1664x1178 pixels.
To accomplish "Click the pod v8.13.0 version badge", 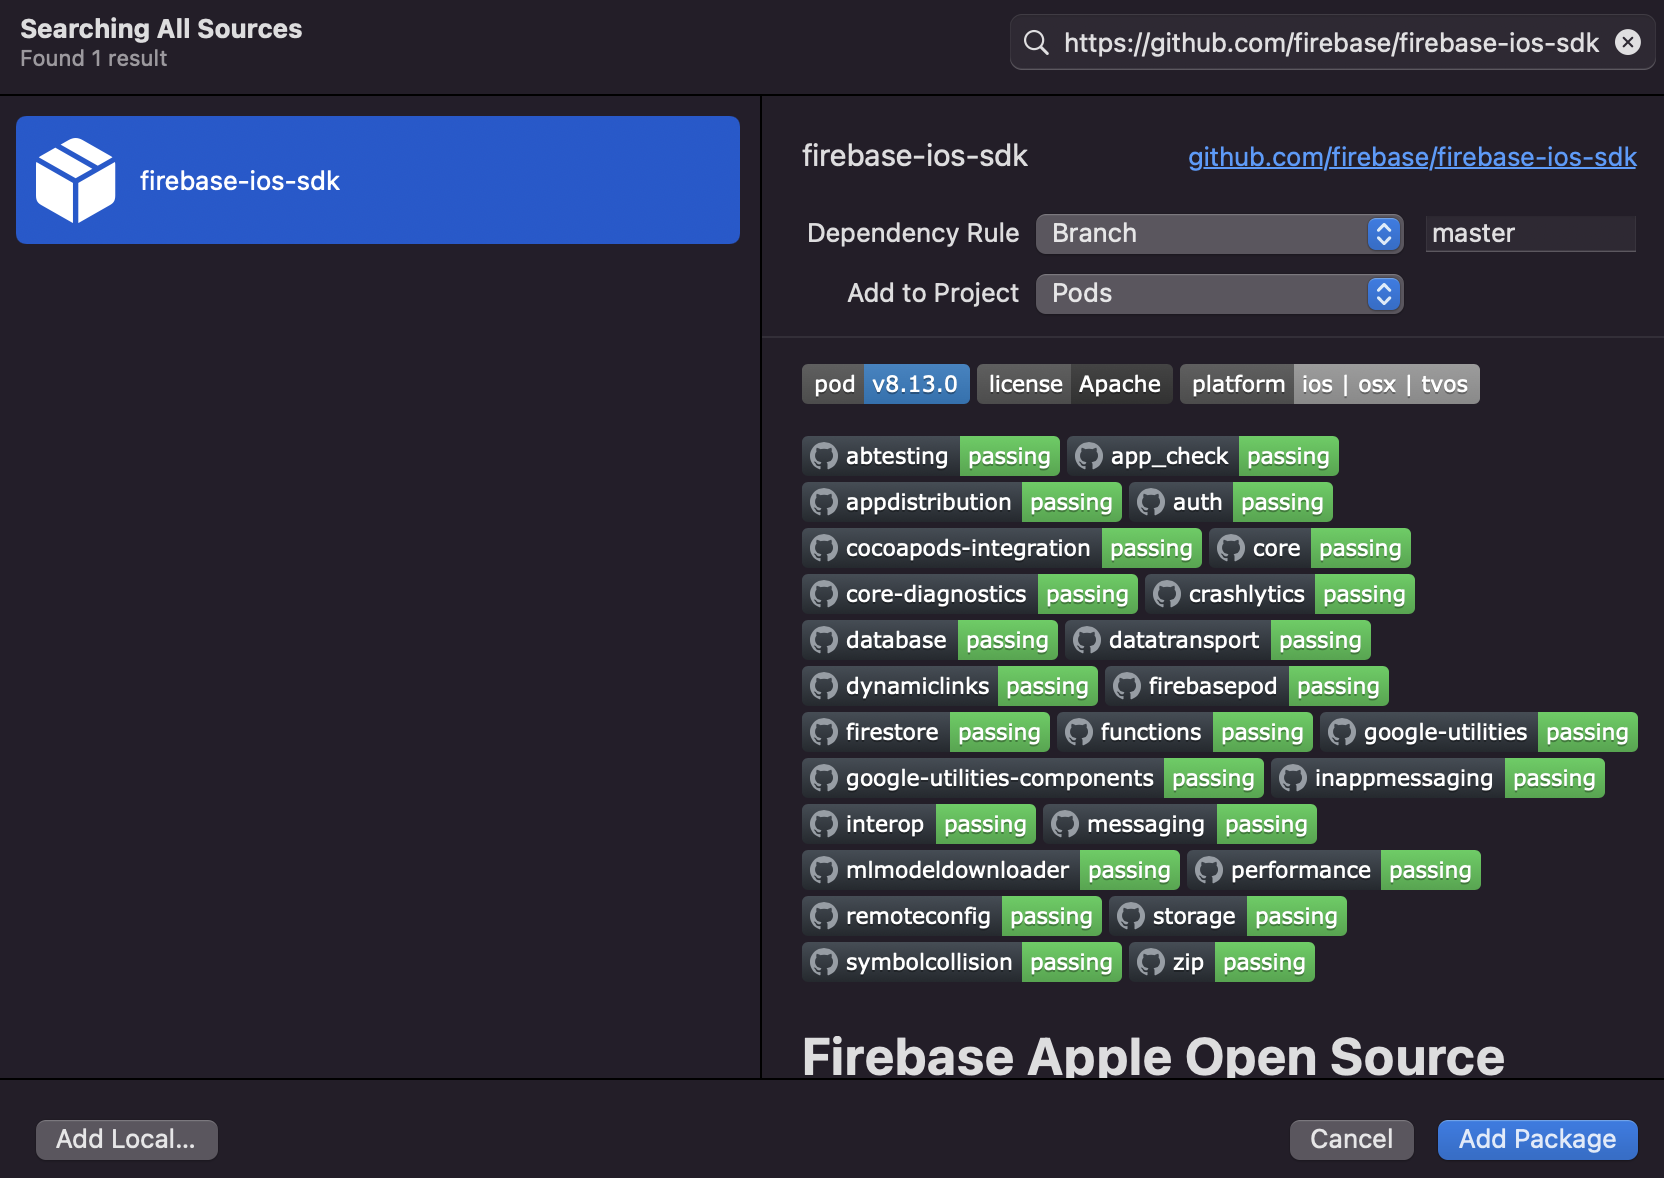I will click(885, 384).
